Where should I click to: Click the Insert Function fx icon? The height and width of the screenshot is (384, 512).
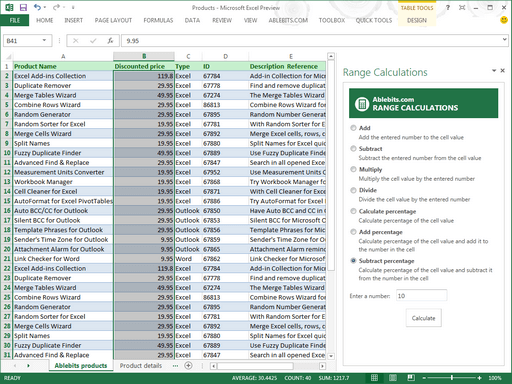click(x=110, y=41)
